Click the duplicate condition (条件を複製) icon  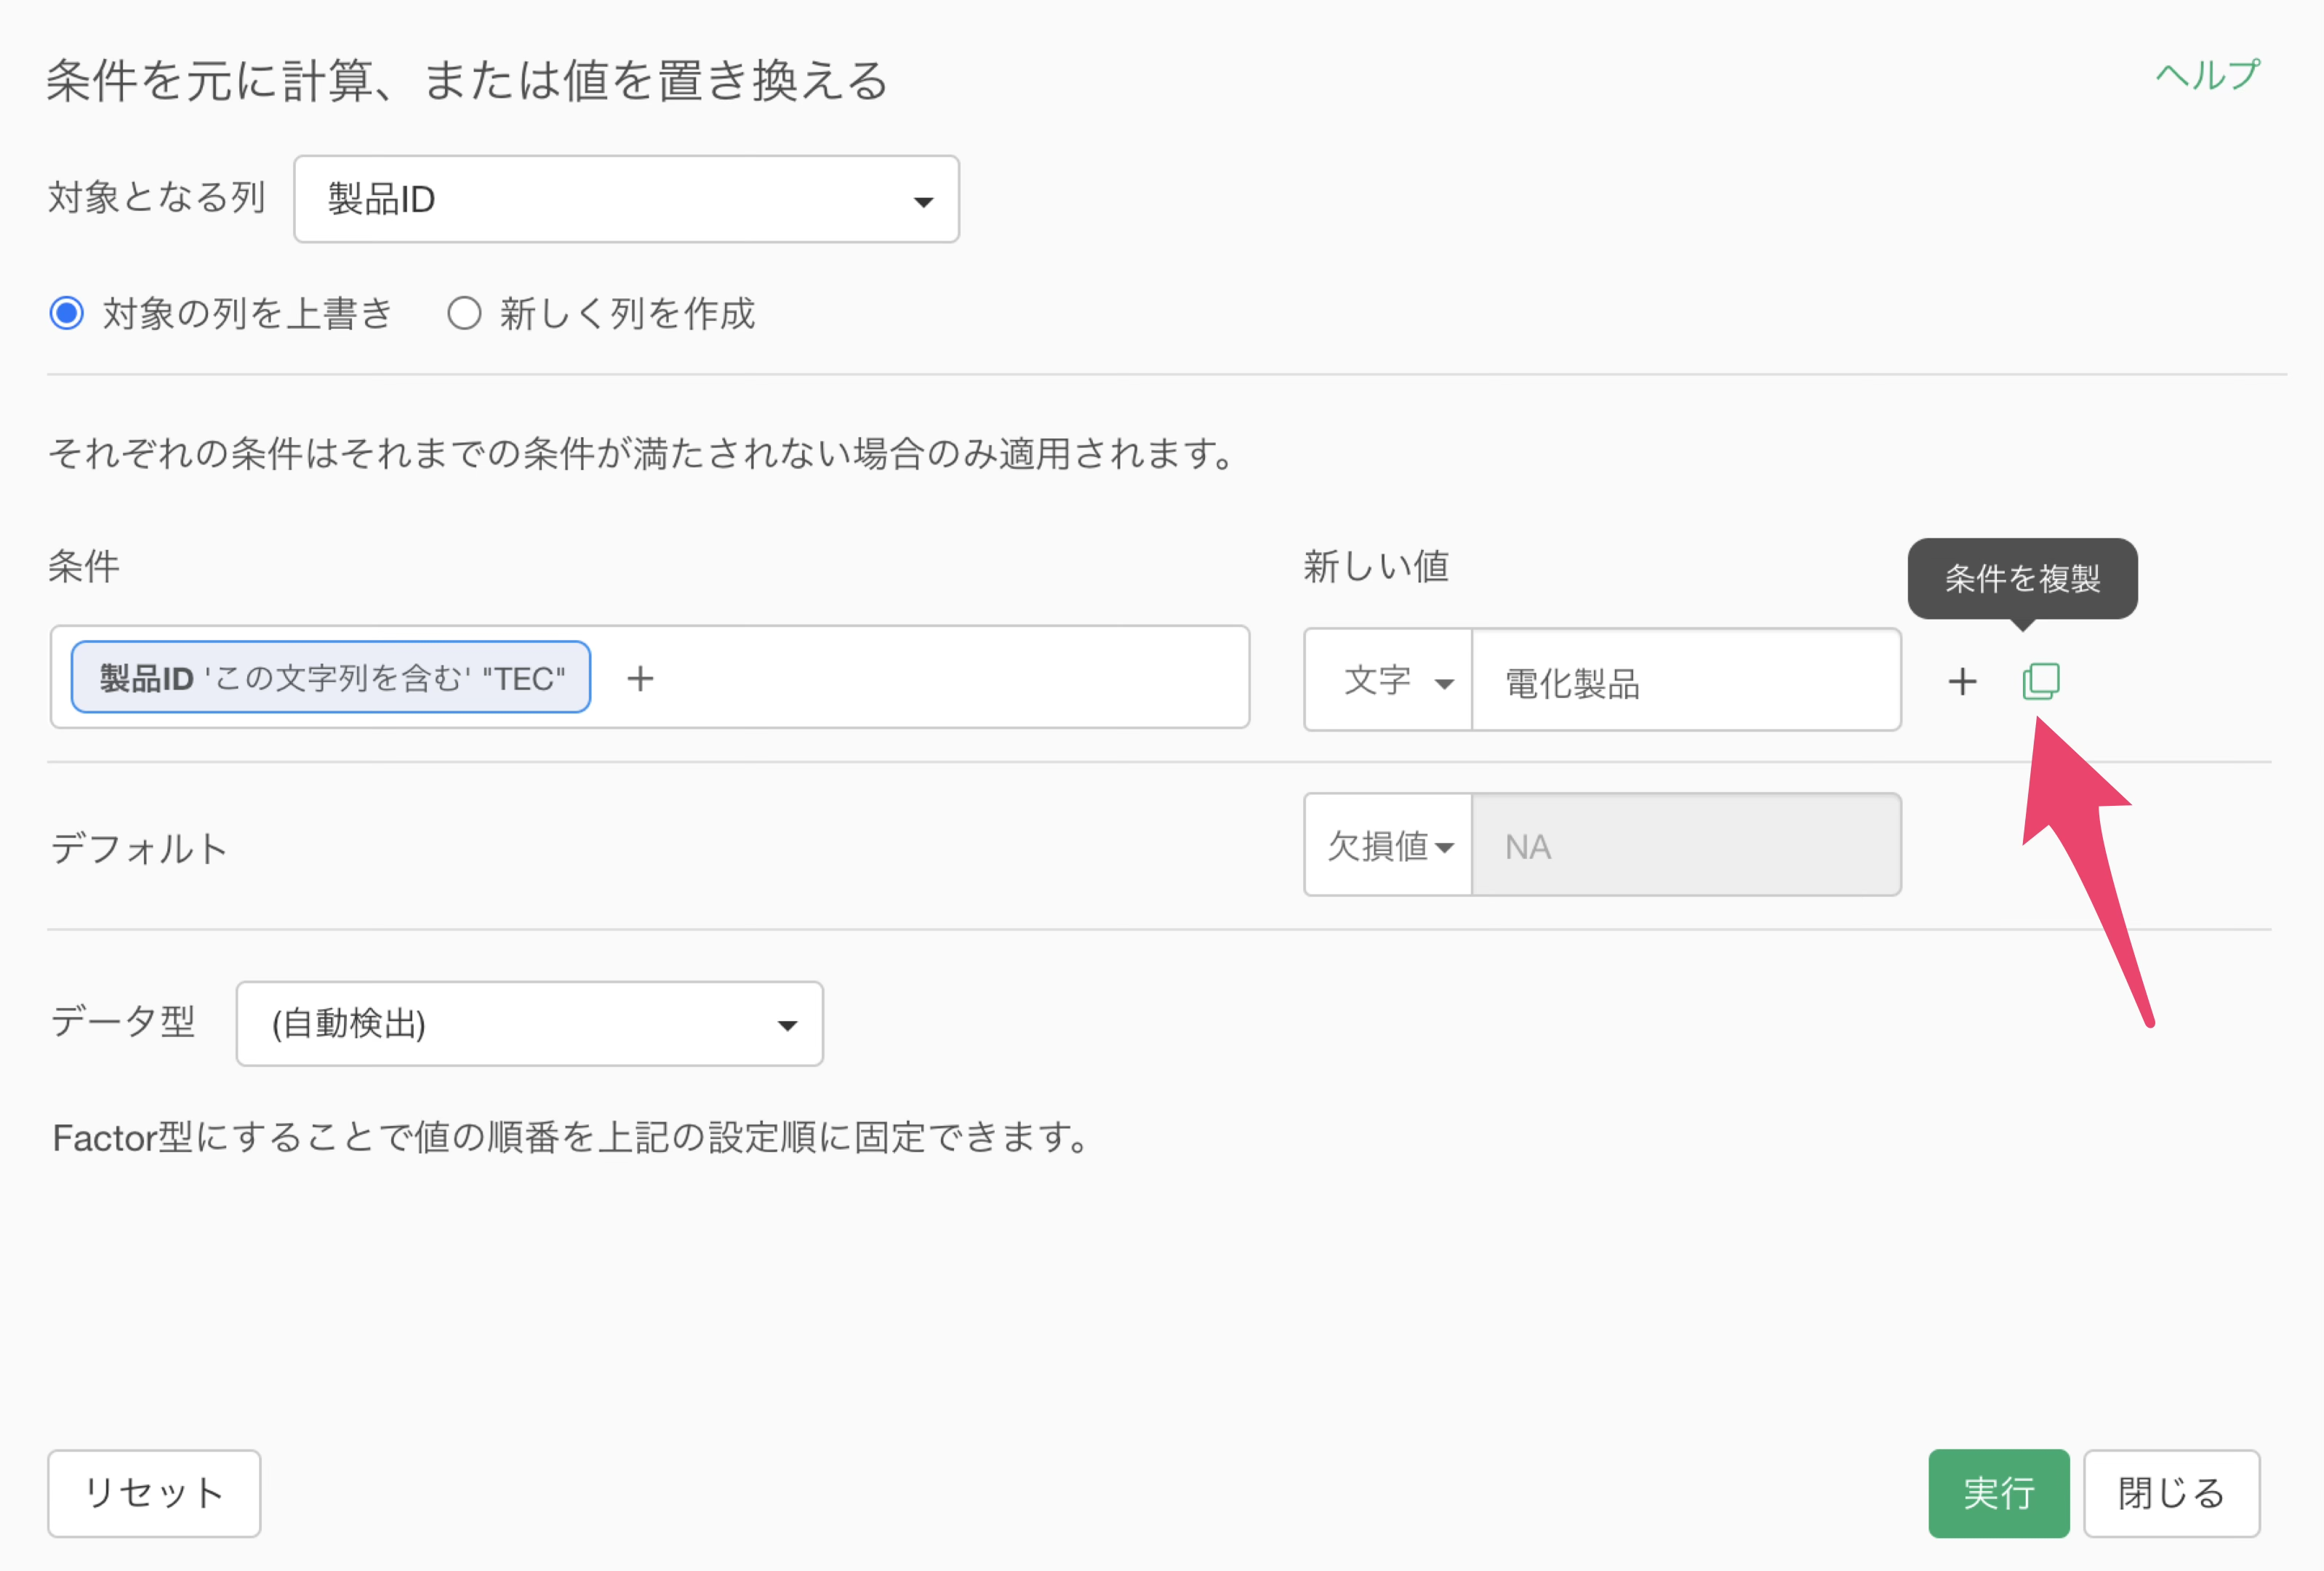[2040, 681]
